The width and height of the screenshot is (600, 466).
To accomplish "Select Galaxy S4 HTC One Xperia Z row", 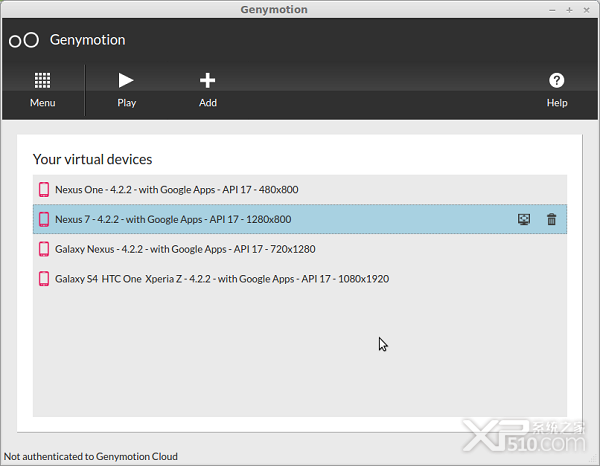I will (300, 279).
